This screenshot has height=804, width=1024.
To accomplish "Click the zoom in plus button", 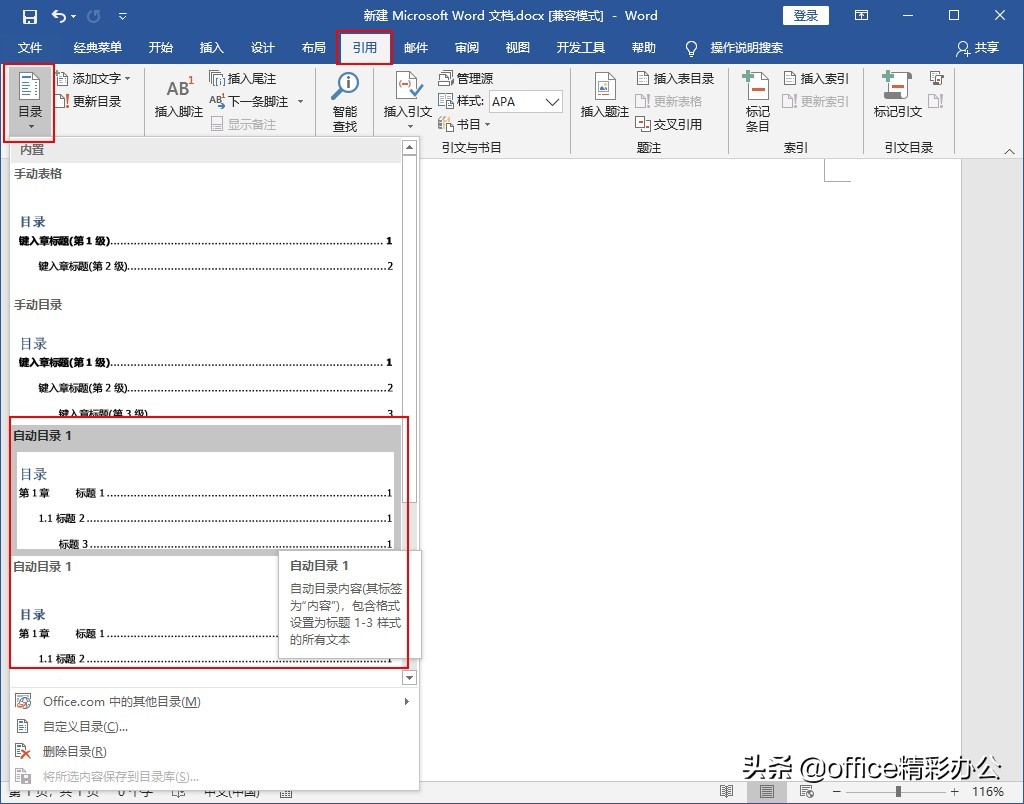I will [x=955, y=792].
